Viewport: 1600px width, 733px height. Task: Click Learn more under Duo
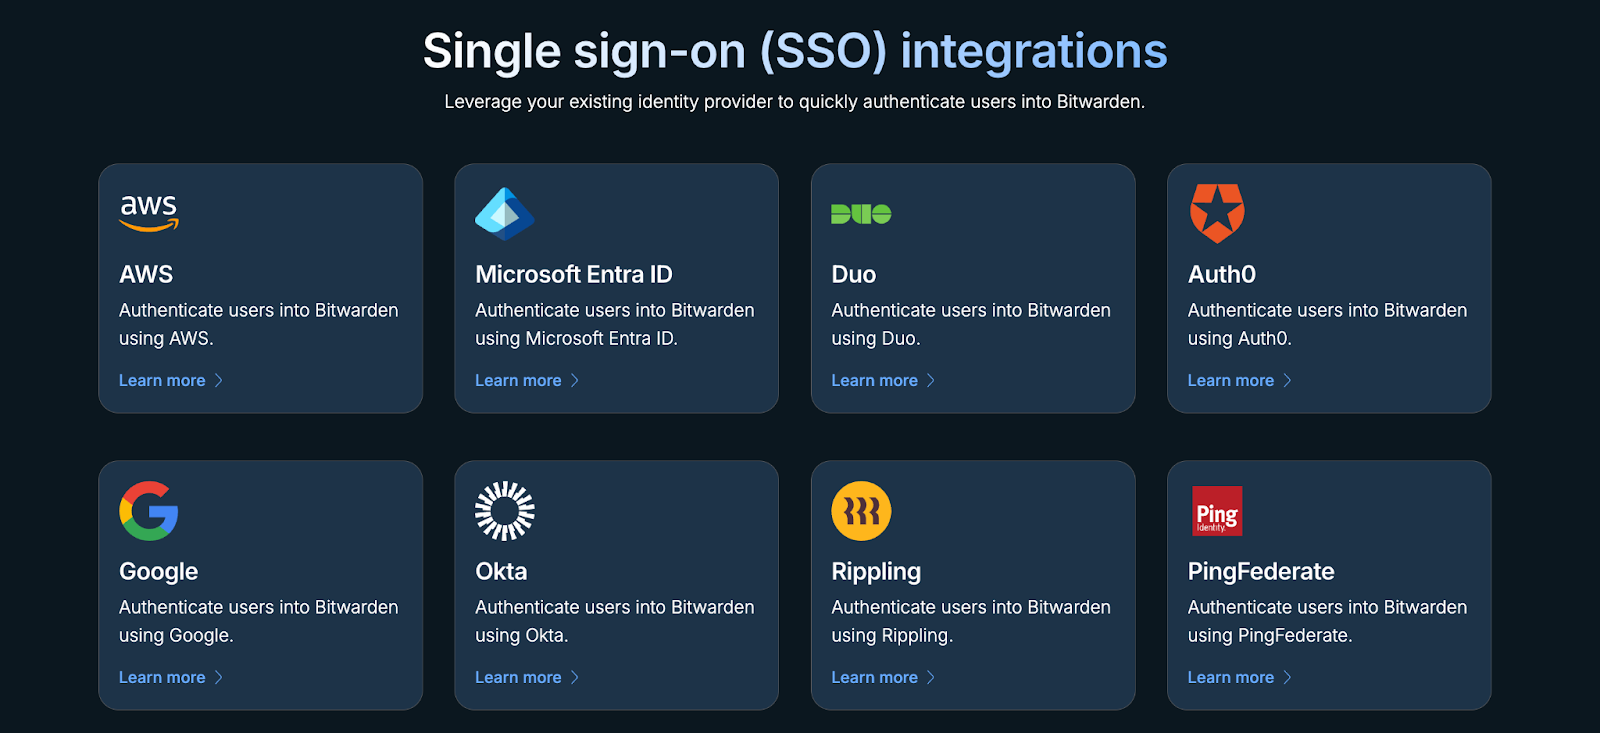point(873,380)
